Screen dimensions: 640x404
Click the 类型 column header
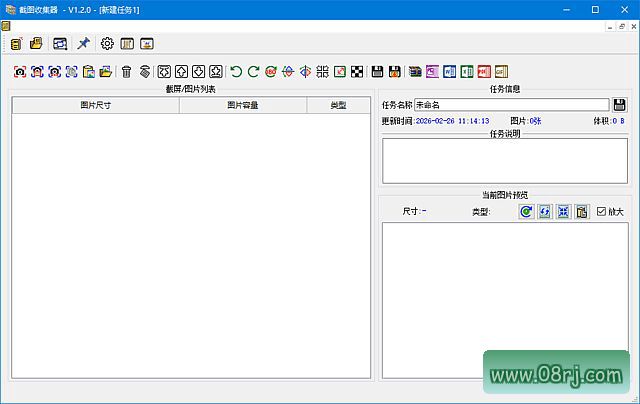click(337, 105)
